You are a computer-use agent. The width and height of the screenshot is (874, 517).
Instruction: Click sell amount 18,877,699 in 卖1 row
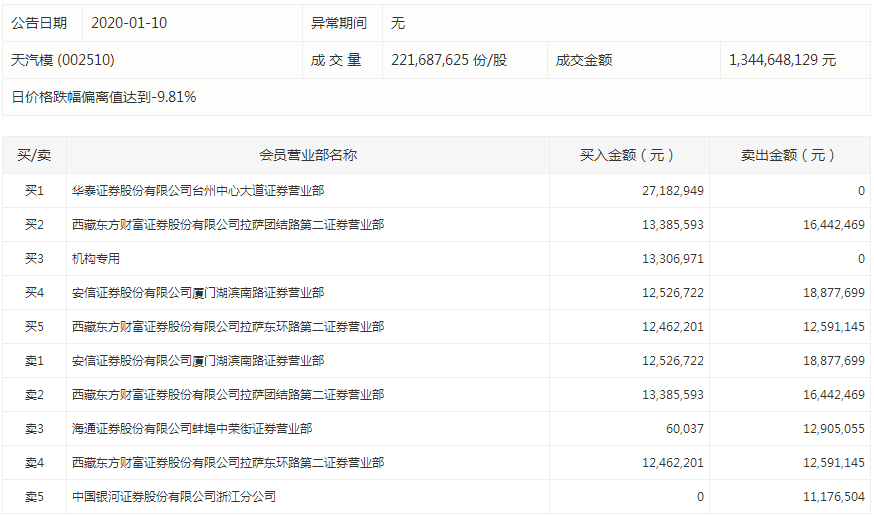point(834,360)
